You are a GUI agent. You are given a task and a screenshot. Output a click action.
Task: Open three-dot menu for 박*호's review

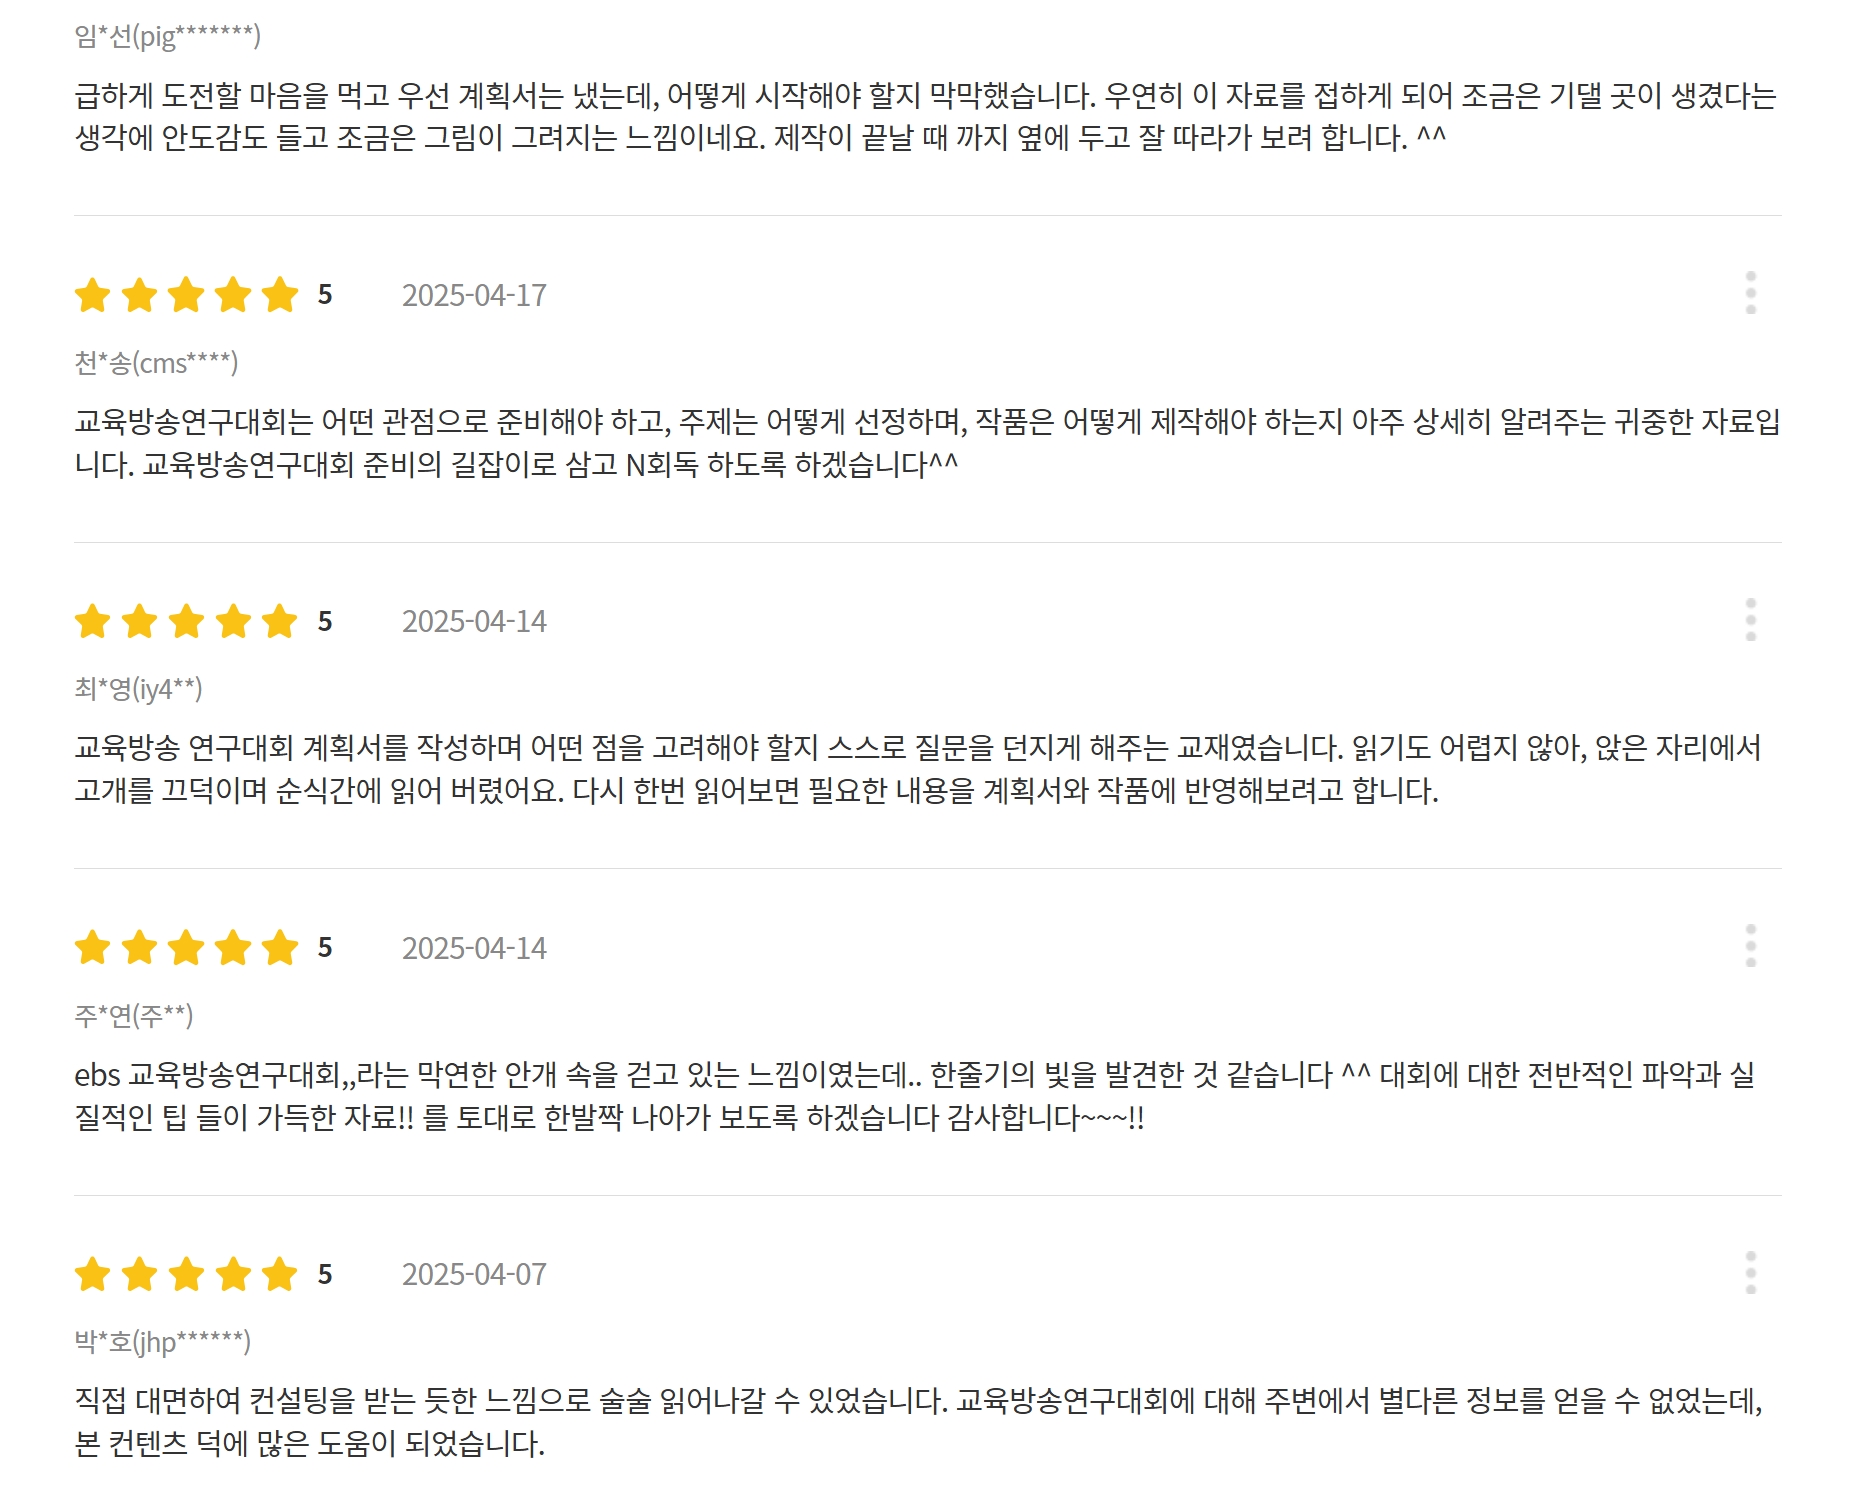pyautogui.click(x=1750, y=1273)
